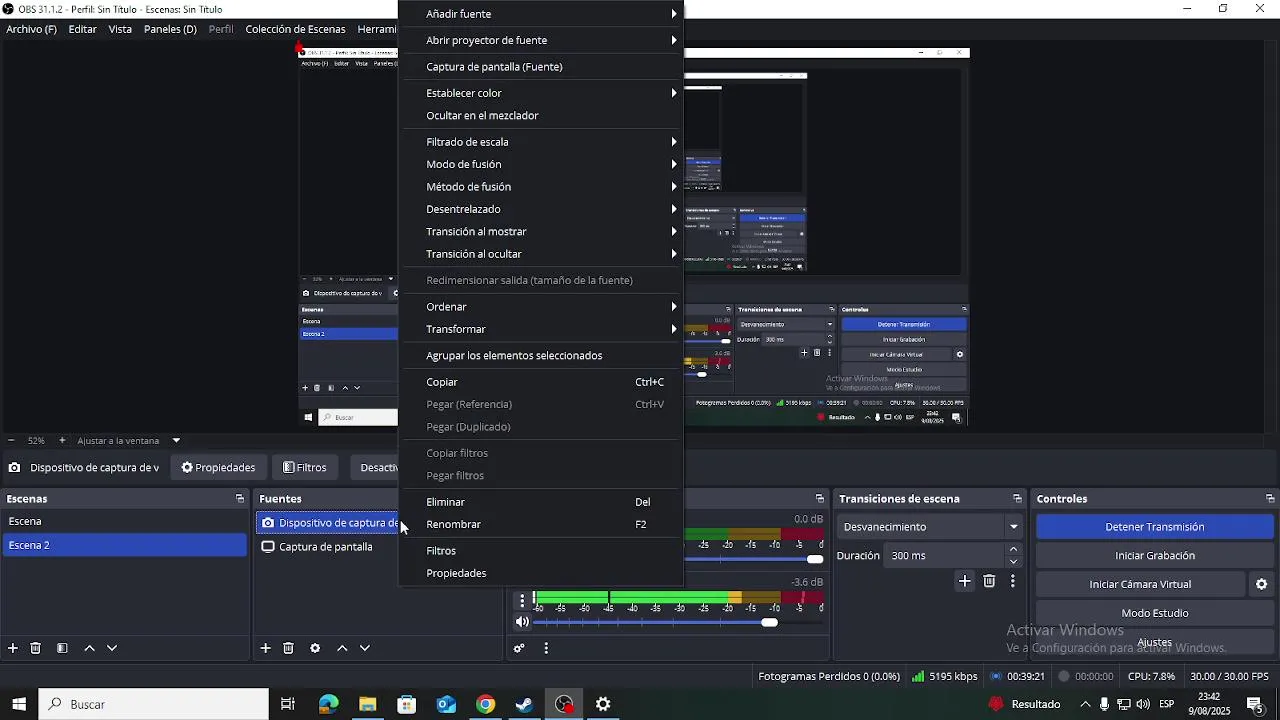Open scene filters icon in Escenas panel
Image resolution: width=1280 pixels, height=720 pixels.
tap(62, 648)
